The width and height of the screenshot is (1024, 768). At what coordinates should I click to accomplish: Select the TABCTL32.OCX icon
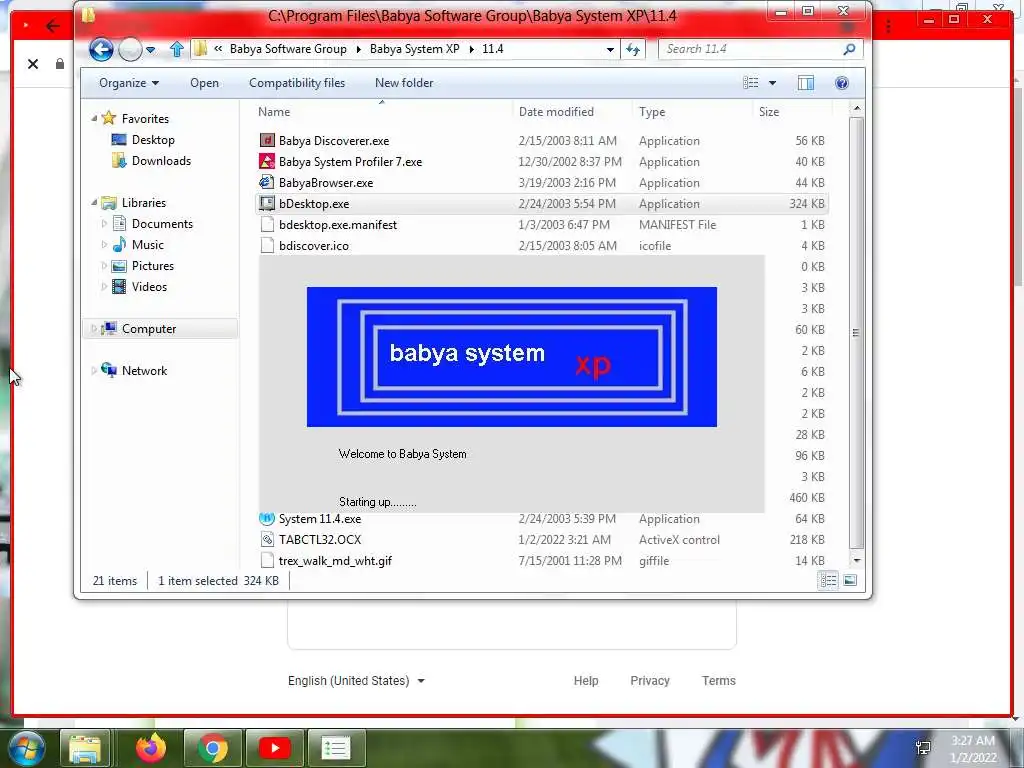(x=267, y=539)
